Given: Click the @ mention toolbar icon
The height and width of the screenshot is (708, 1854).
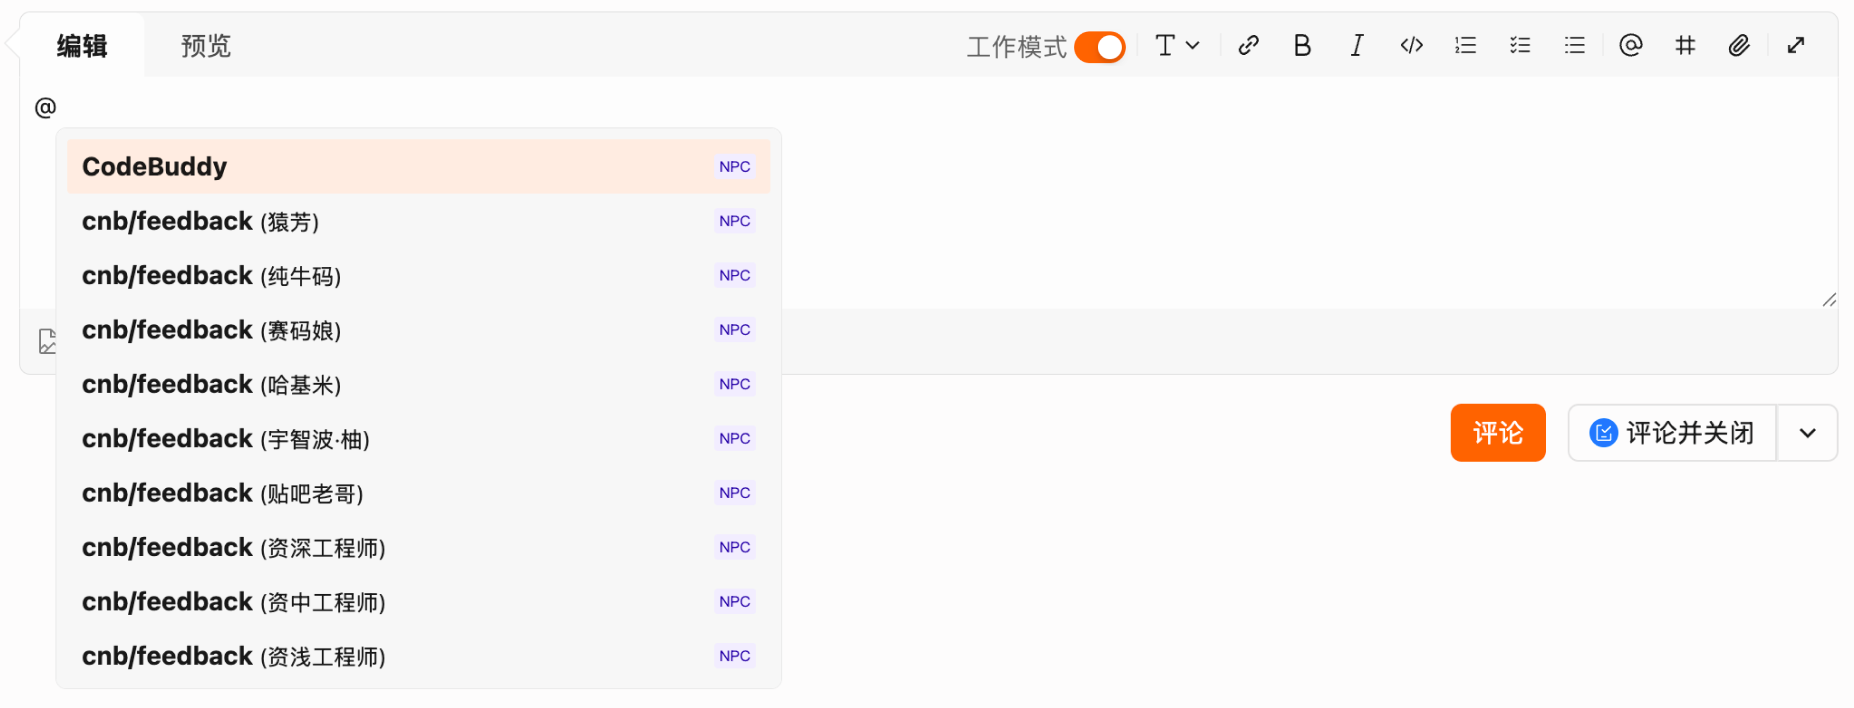Looking at the screenshot, I should (x=1630, y=45).
